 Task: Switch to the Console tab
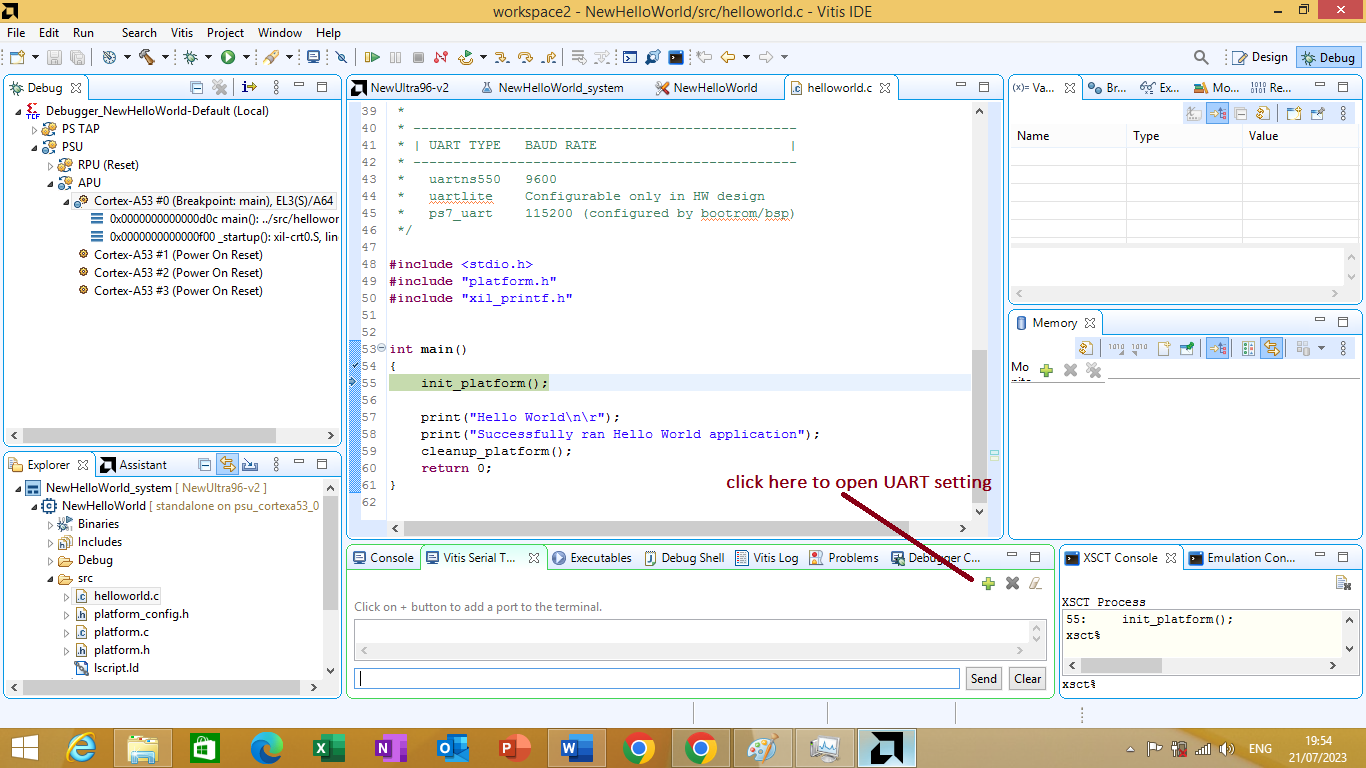point(383,558)
